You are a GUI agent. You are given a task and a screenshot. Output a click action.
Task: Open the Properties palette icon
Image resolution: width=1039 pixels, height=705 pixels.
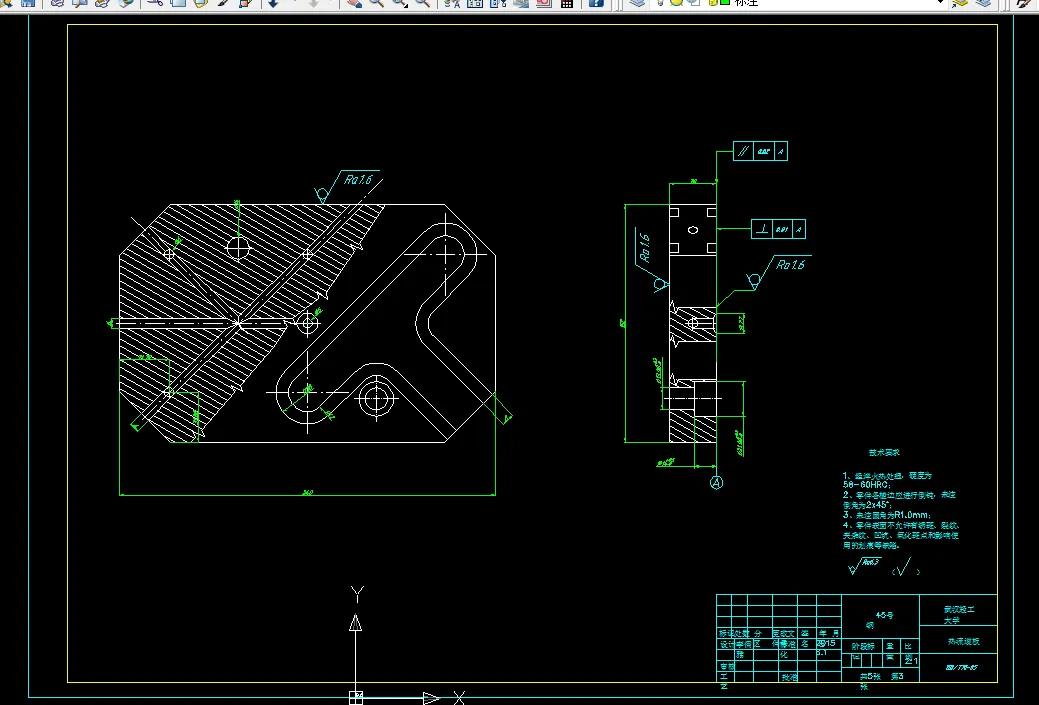click(452, 3)
